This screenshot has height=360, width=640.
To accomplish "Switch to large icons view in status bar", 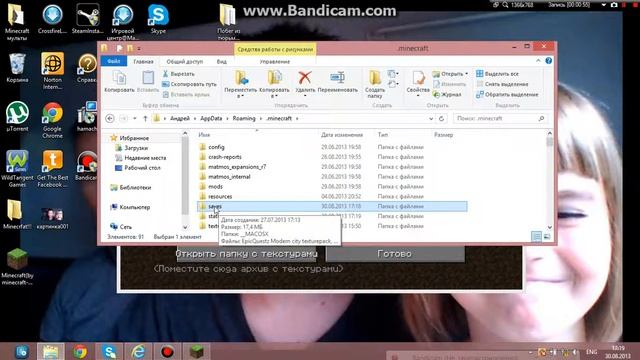I will [x=547, y=236].
